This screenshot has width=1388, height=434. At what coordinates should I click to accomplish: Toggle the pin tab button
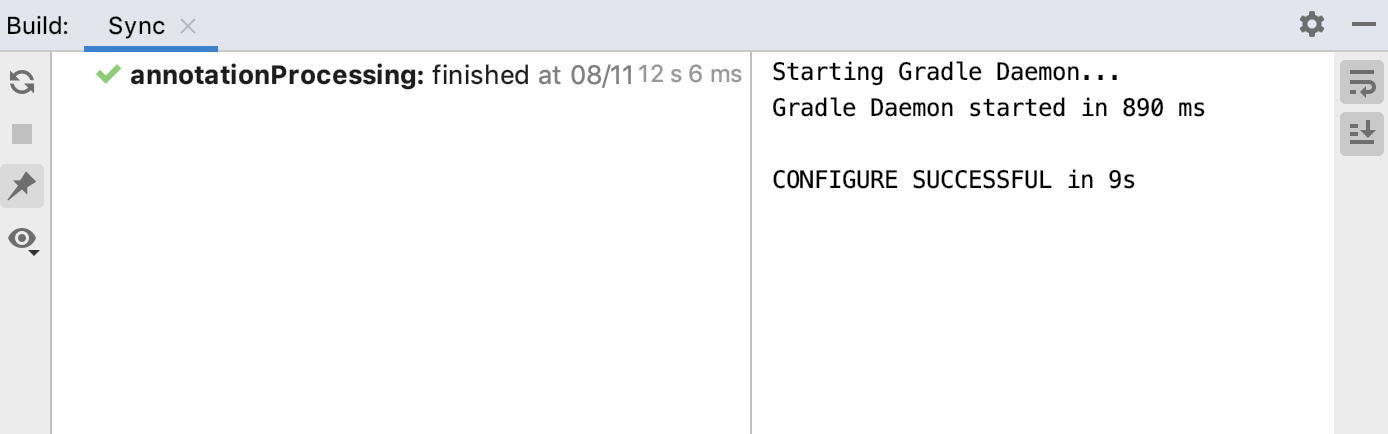click(22, 186)
